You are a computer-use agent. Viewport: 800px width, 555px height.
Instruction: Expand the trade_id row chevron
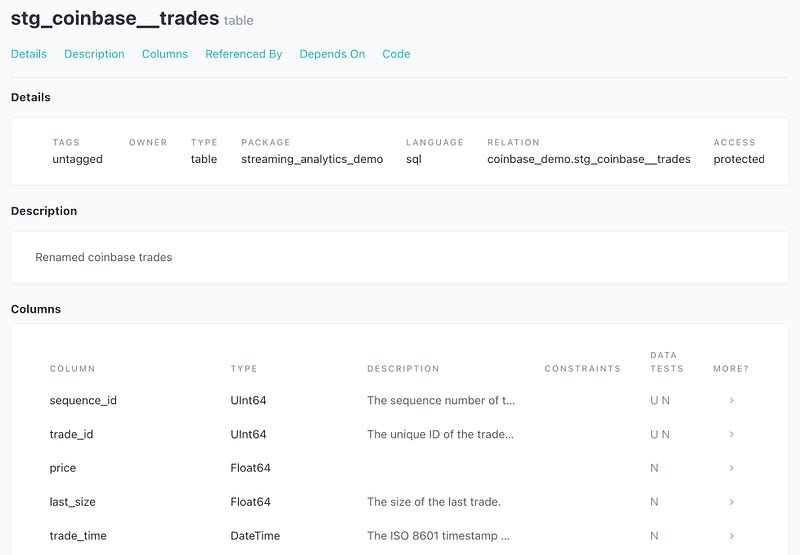click(731, 434)
